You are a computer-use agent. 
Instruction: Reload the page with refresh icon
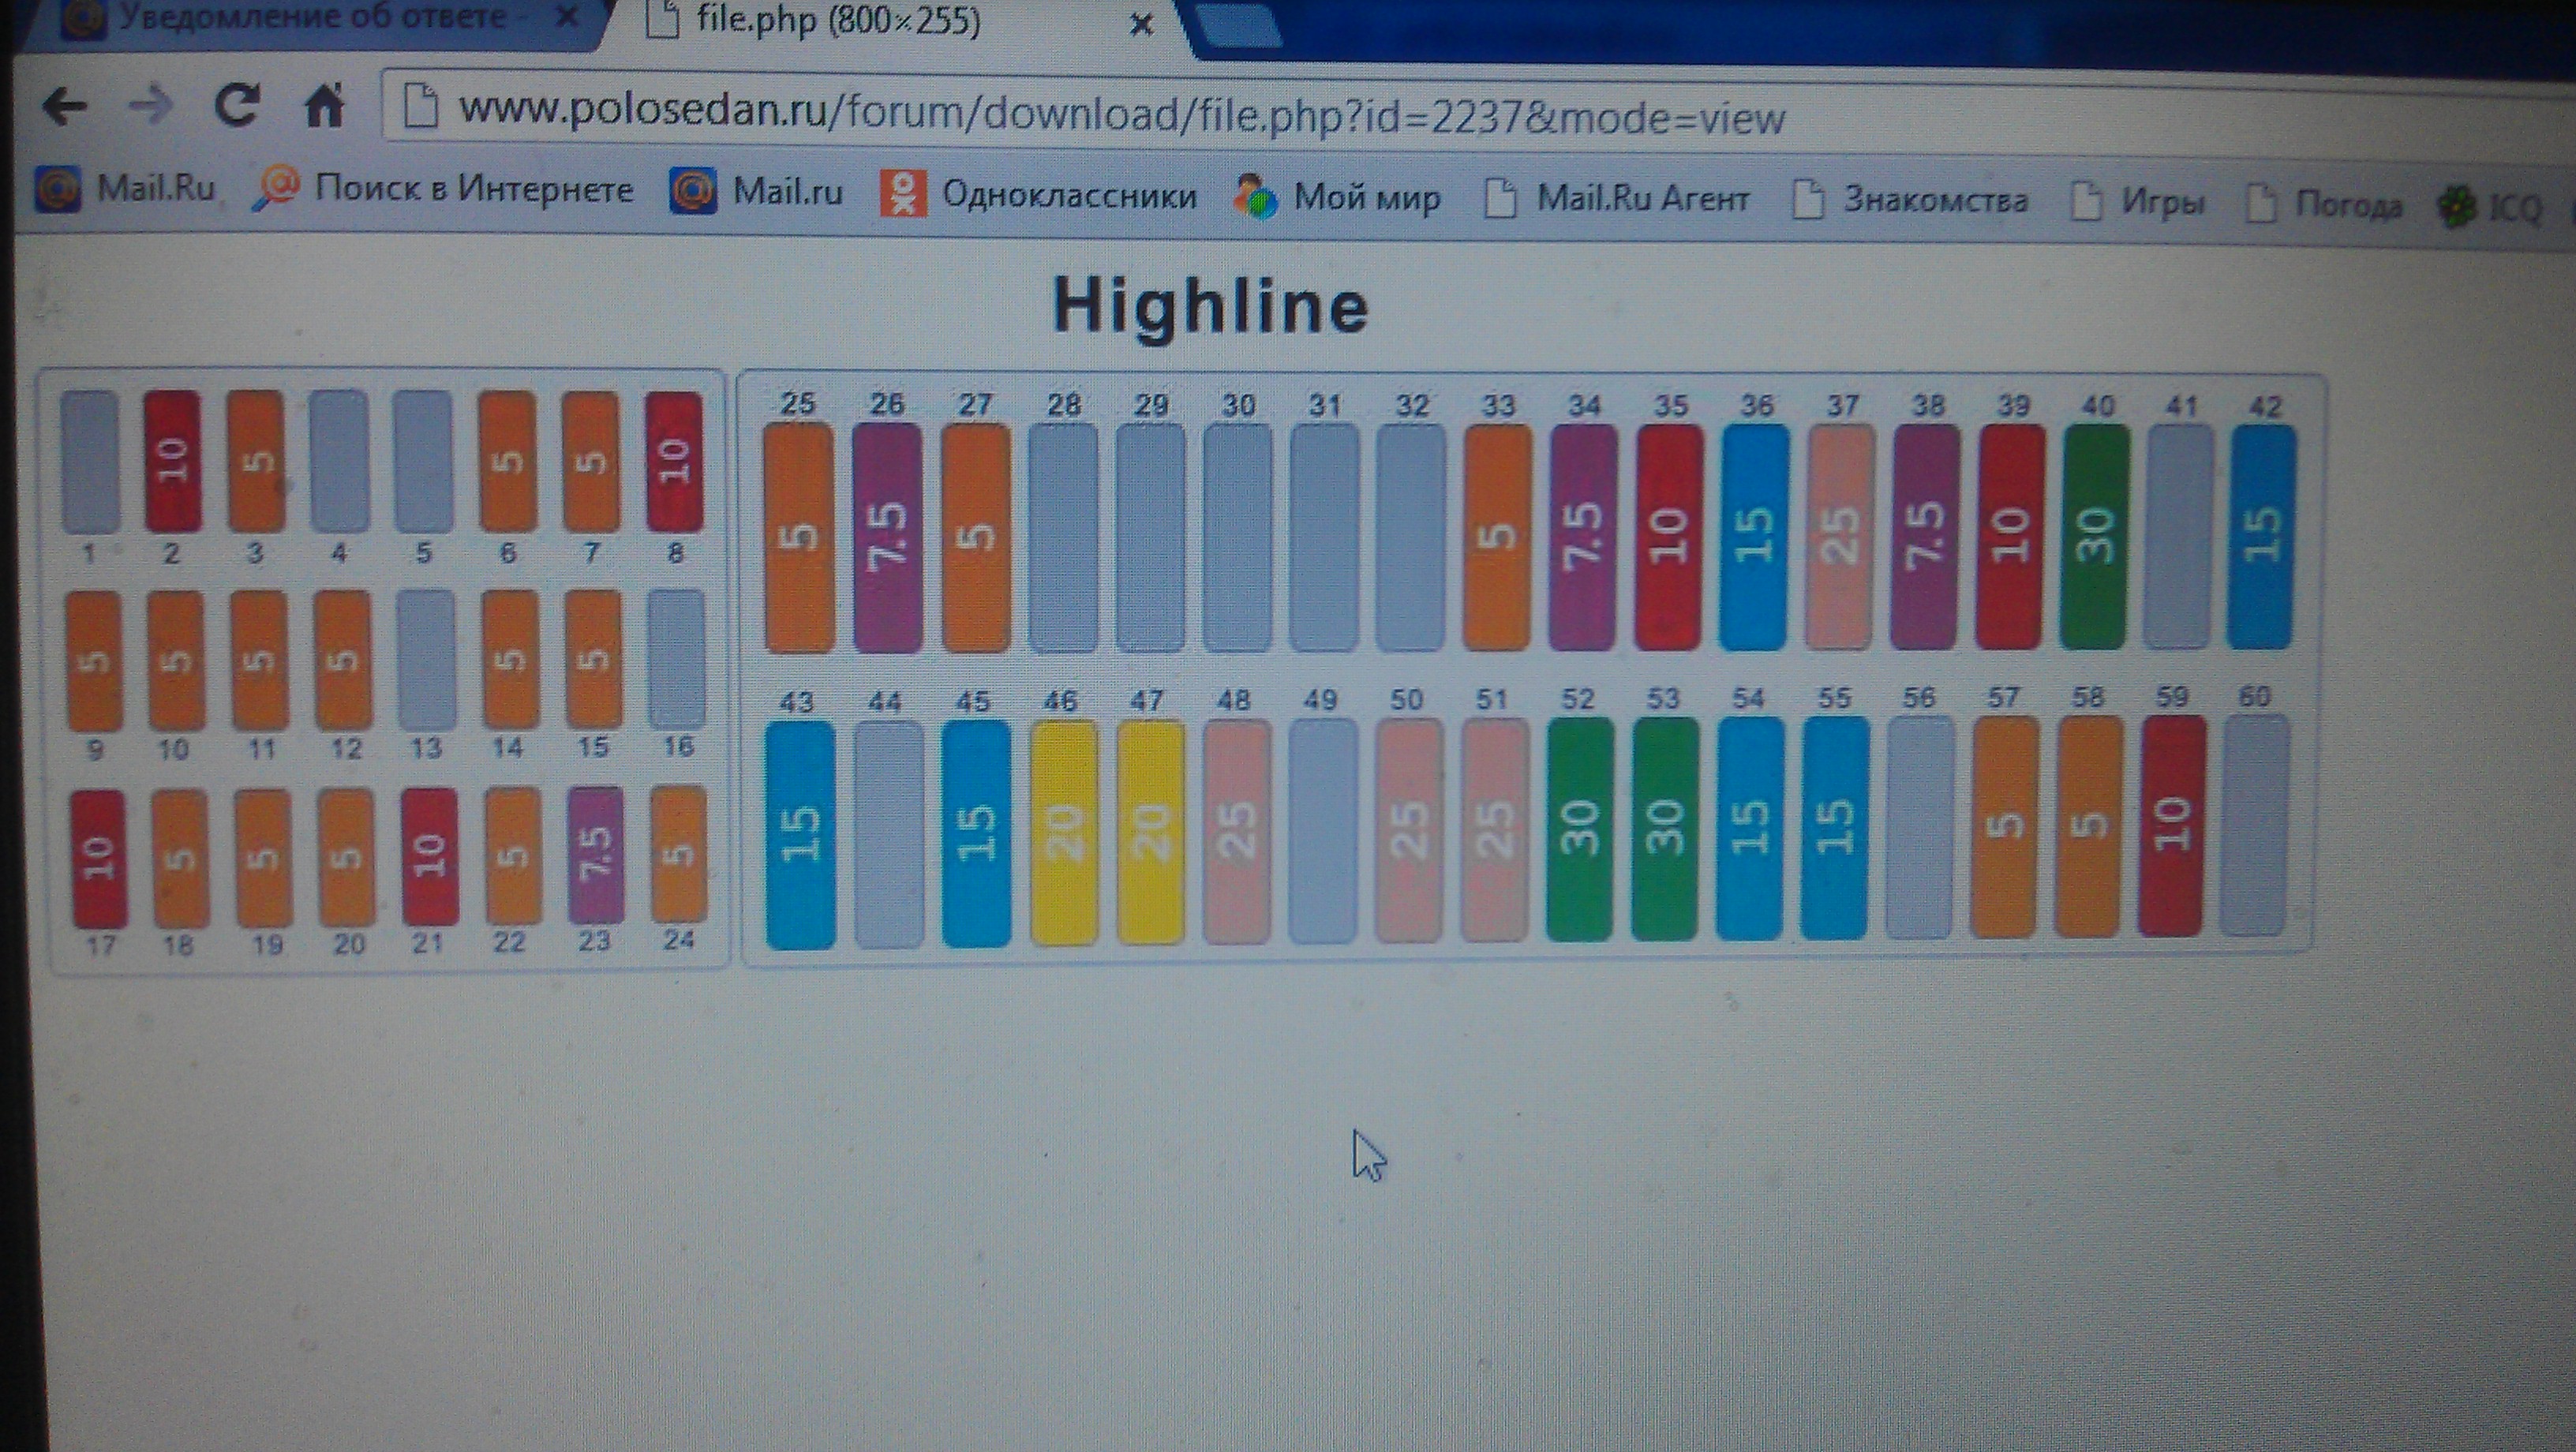click(238, 105)
